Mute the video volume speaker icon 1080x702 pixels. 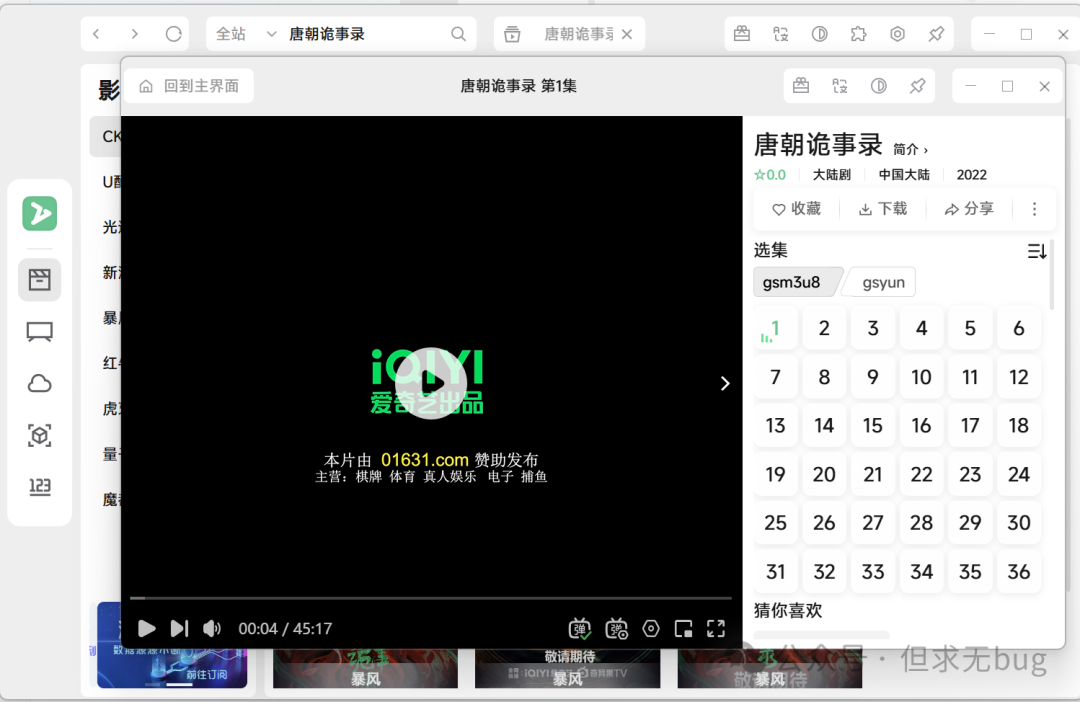point(212,628)
